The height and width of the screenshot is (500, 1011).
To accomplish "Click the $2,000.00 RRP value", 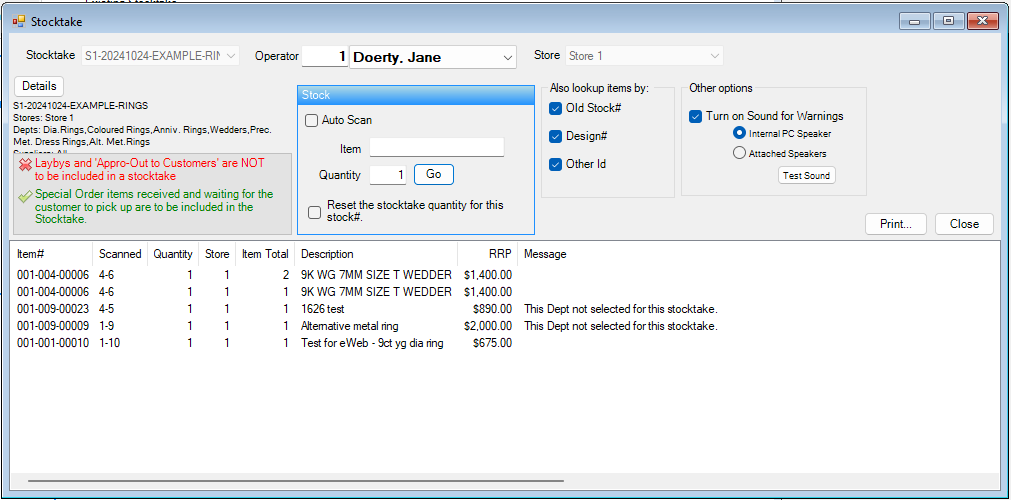I will pyautogui.click(x=488, y=326).
